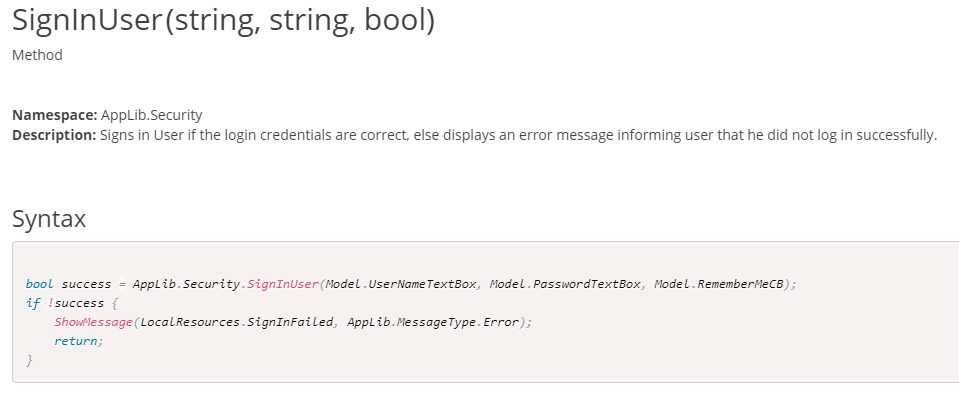Click the closing brace on the last code line
959x403 pixels.
[30, 360]
